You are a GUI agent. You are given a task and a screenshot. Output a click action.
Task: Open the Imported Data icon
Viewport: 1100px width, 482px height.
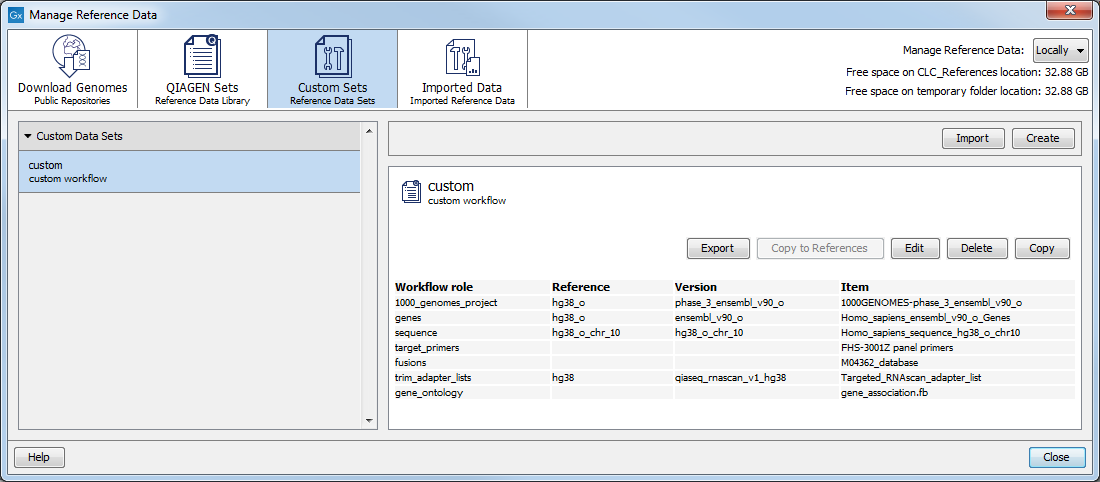tap(462, 56)
